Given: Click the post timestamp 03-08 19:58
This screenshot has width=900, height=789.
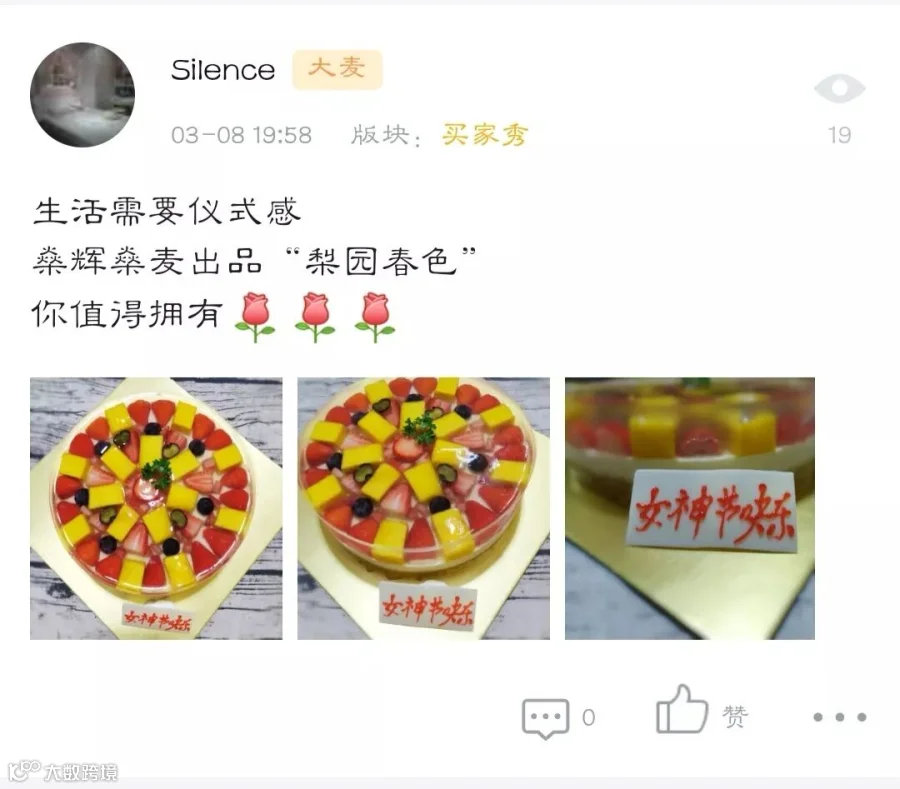Looking at the screenshot, I should pyautogui.click(x=241, y=135).
